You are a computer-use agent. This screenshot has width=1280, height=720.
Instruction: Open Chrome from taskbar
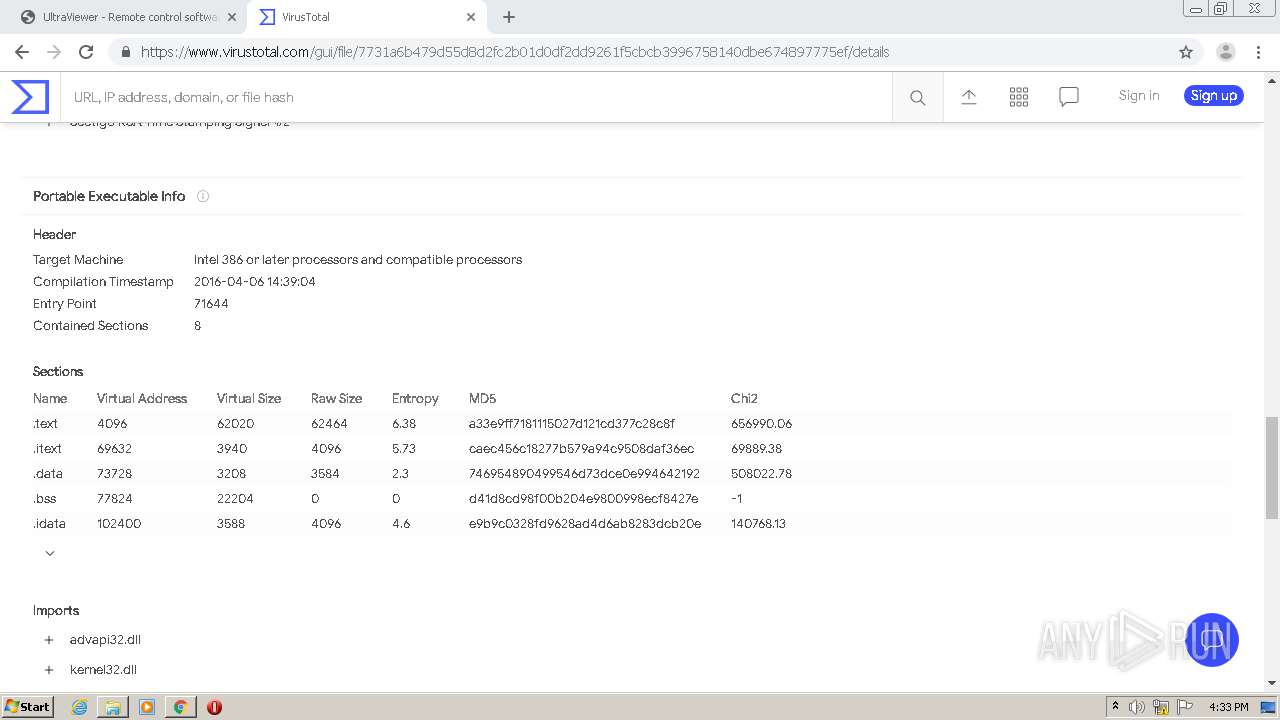click(180, 707)
